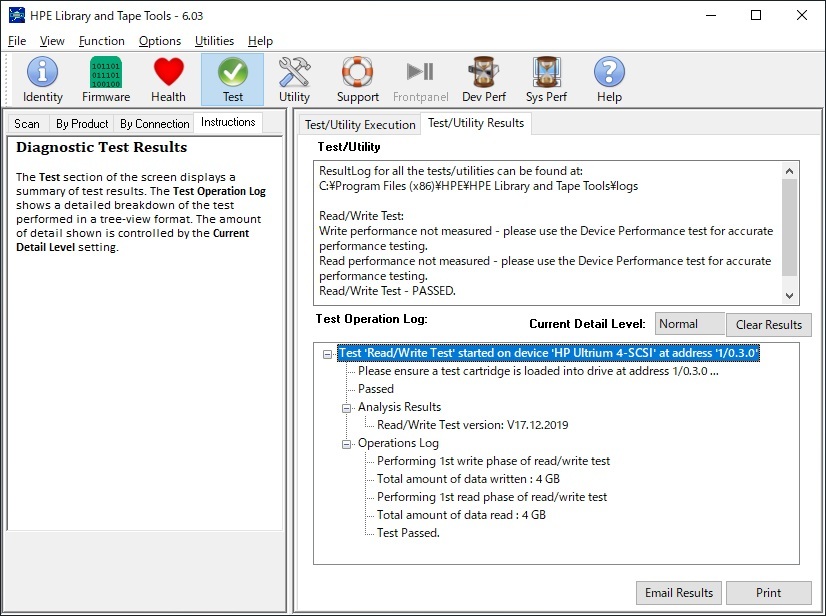Open the Options menu

160,41
